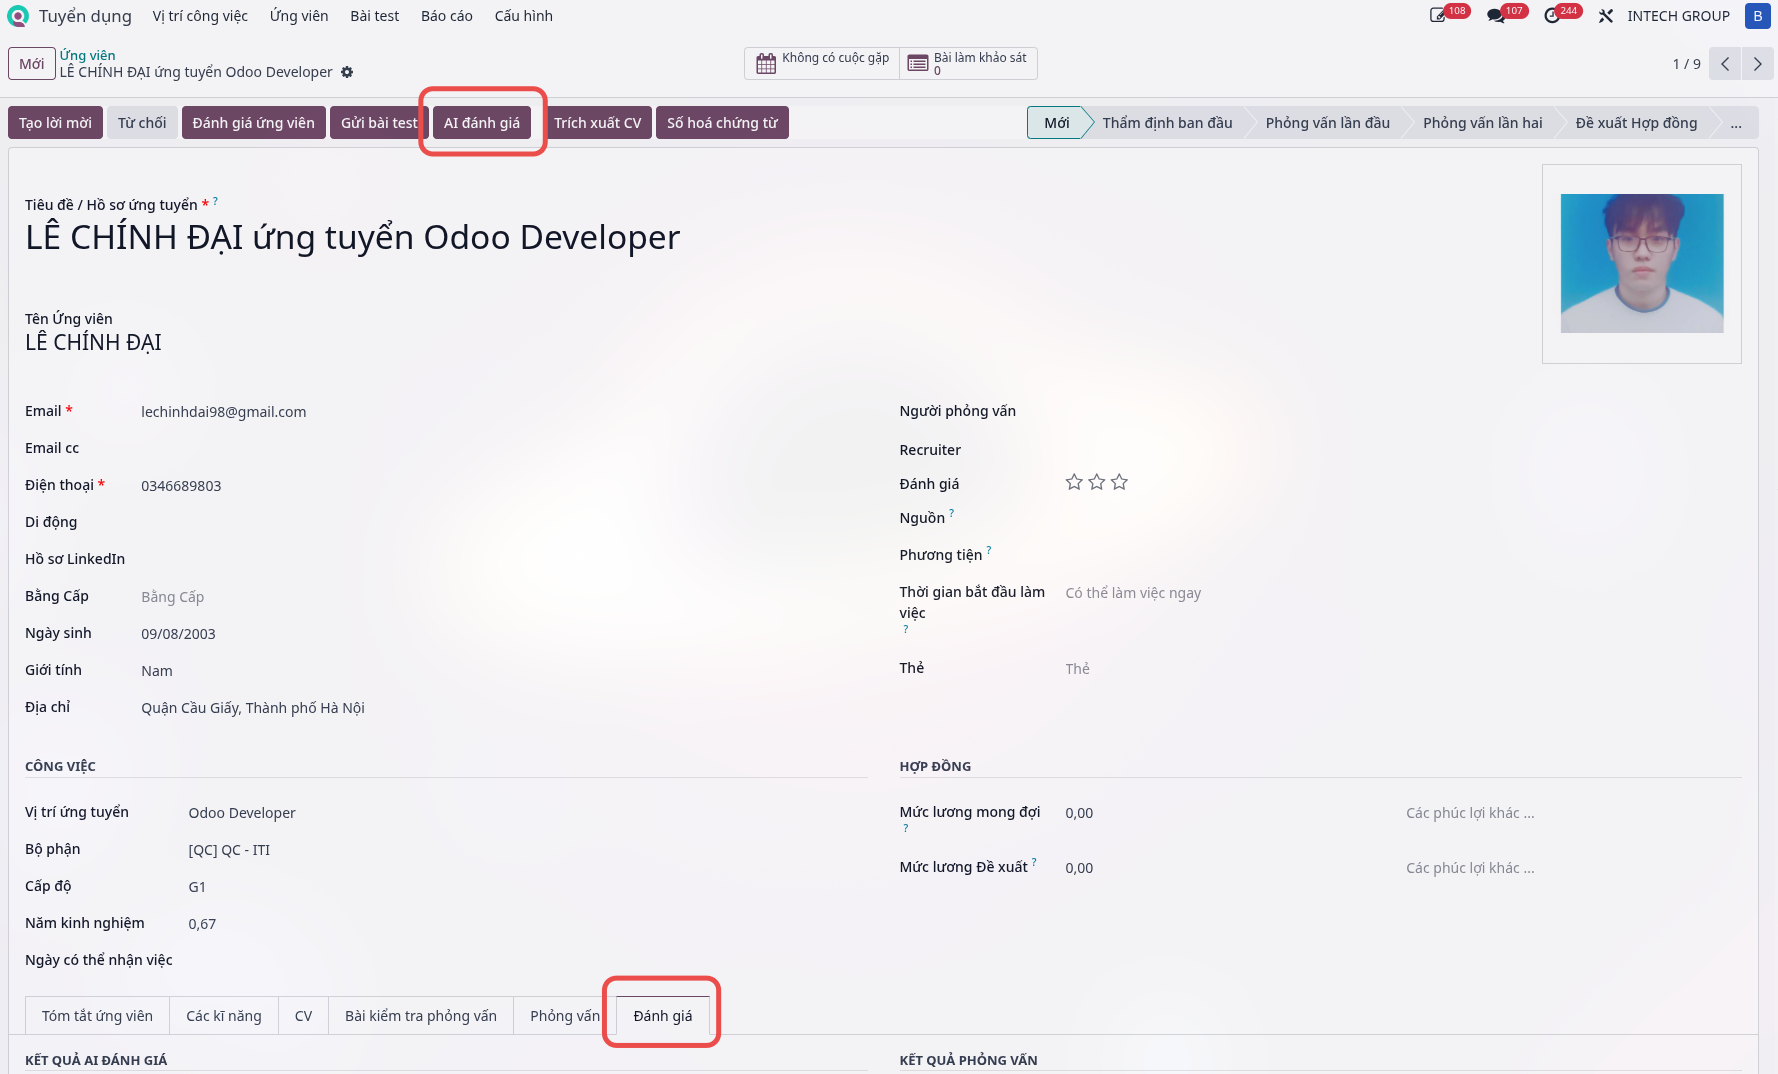Go to previous applicant record arrow

[1725, 64]
